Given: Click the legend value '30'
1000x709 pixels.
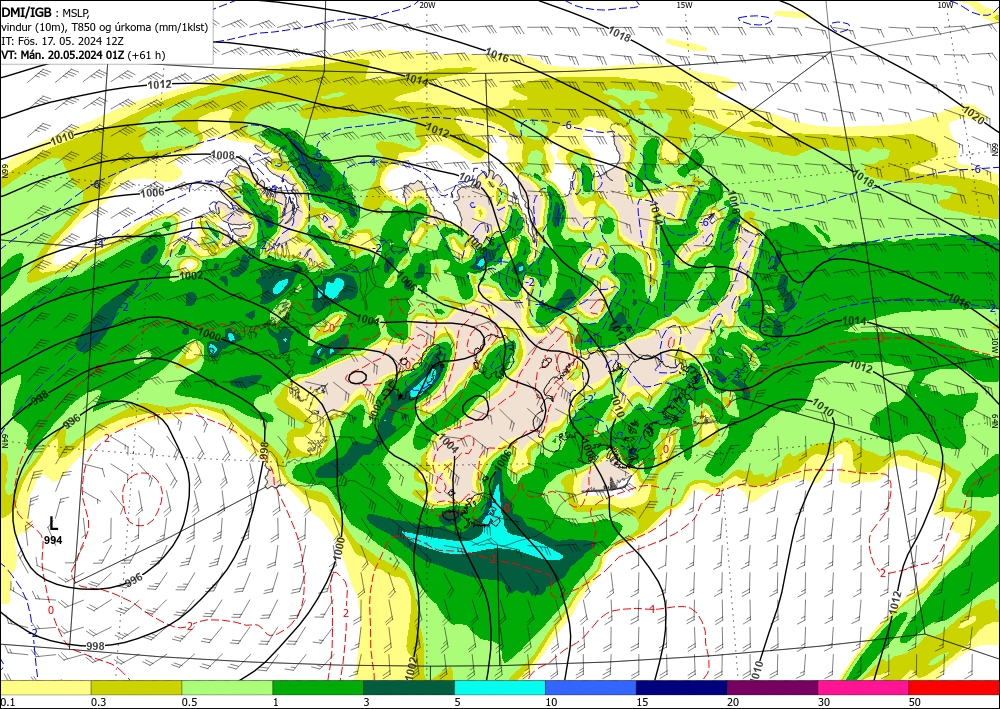Looking at the screenshot, I should click(824, 702).
